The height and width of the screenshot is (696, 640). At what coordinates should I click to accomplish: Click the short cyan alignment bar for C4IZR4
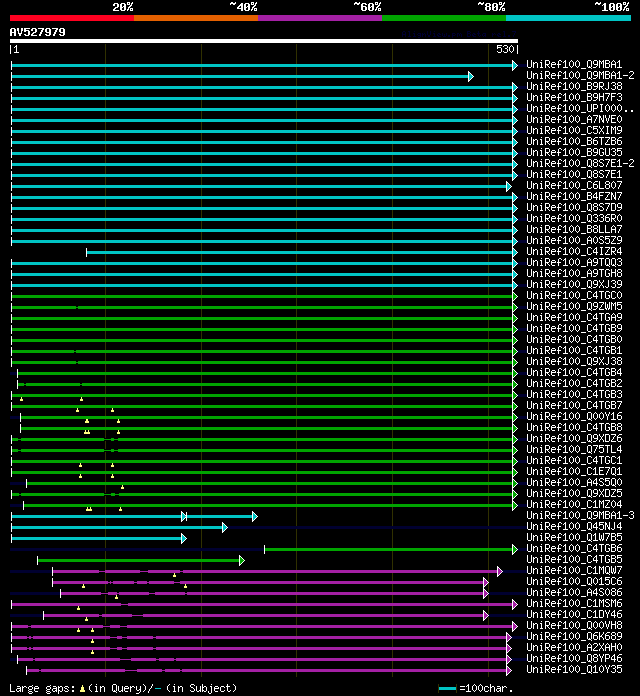302,252
